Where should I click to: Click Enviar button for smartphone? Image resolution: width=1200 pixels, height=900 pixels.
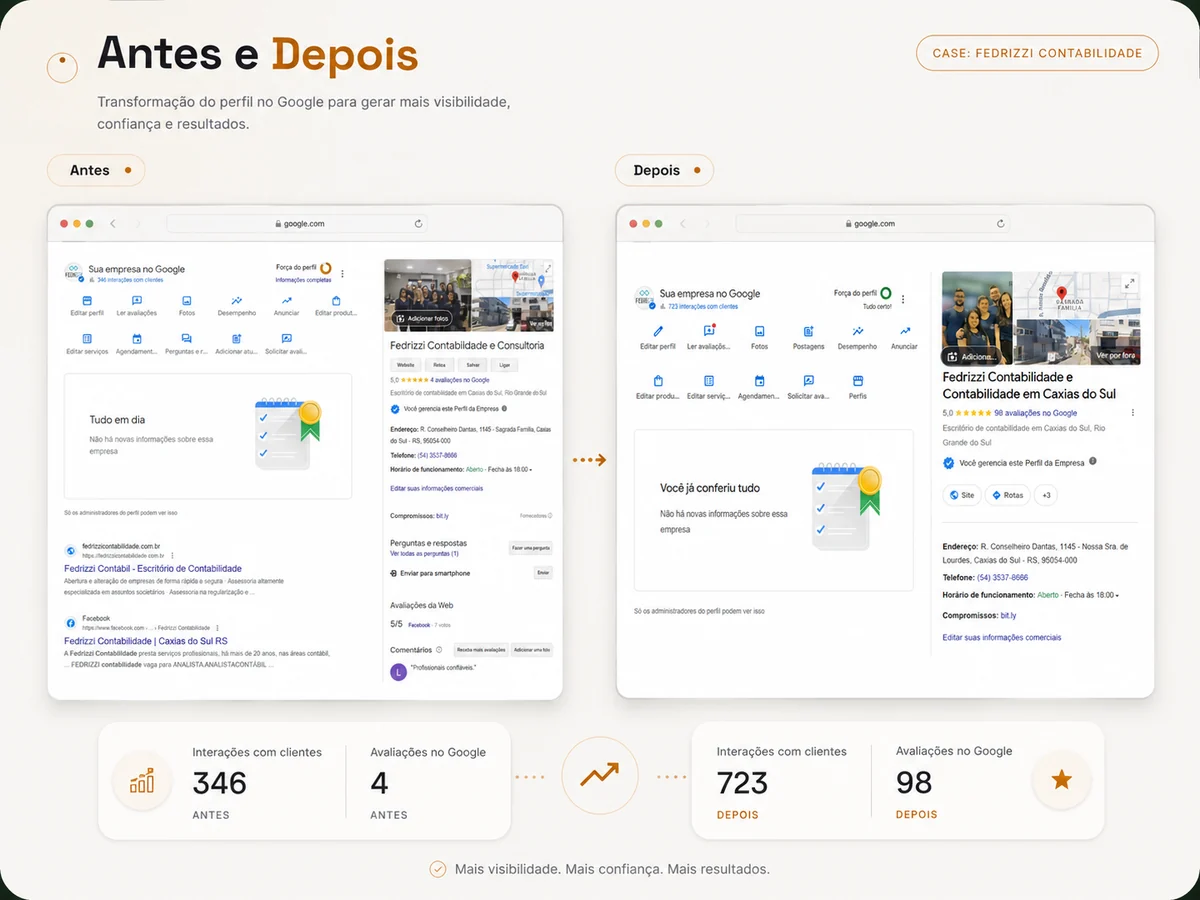click(543, 573)
